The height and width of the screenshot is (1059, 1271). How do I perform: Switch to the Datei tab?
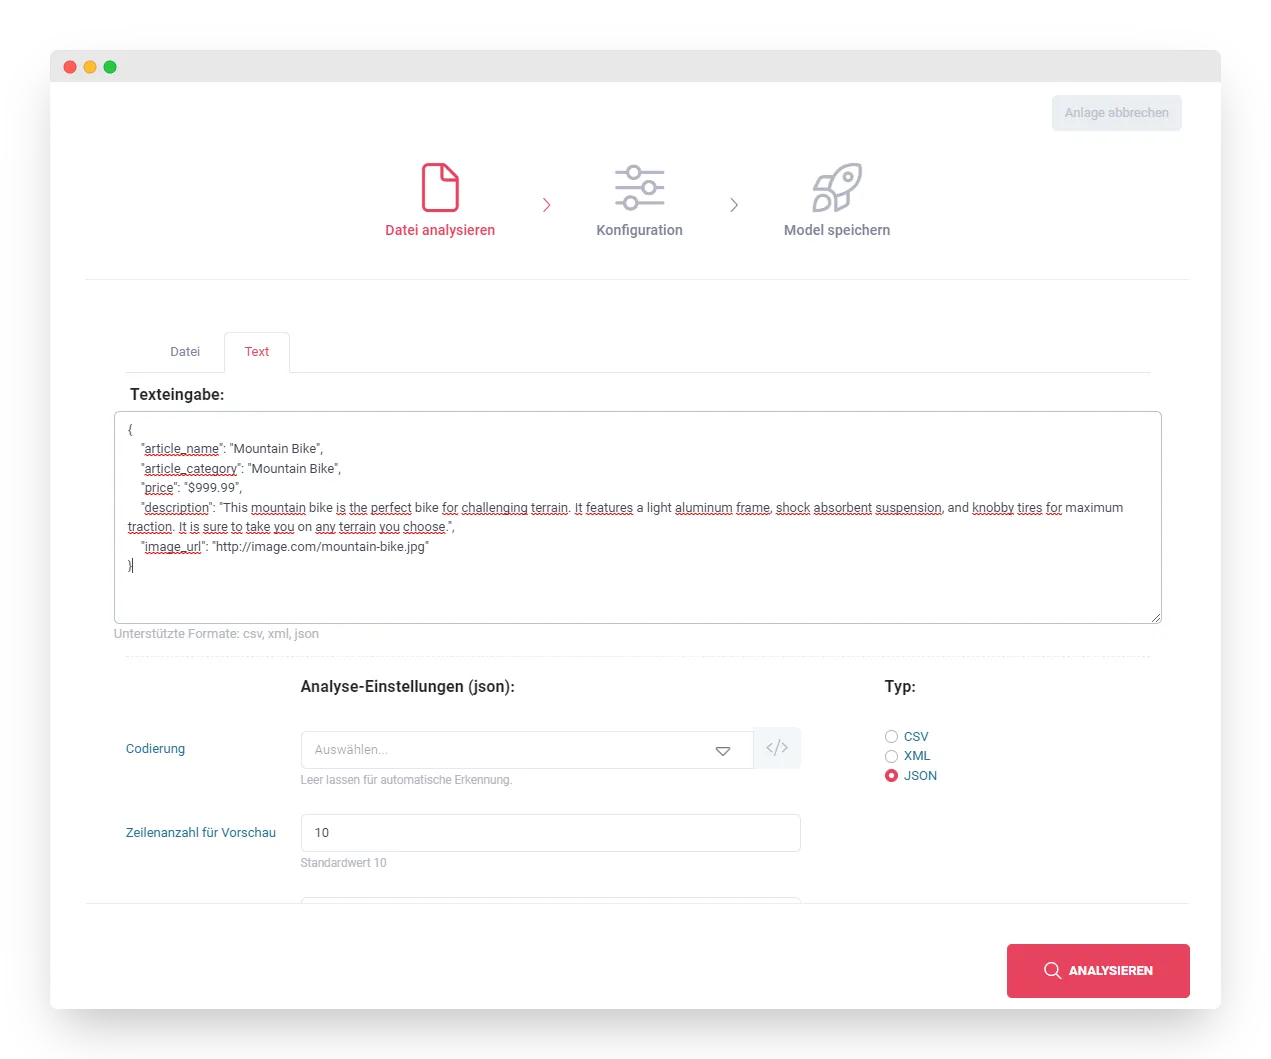tap(185, 352)
